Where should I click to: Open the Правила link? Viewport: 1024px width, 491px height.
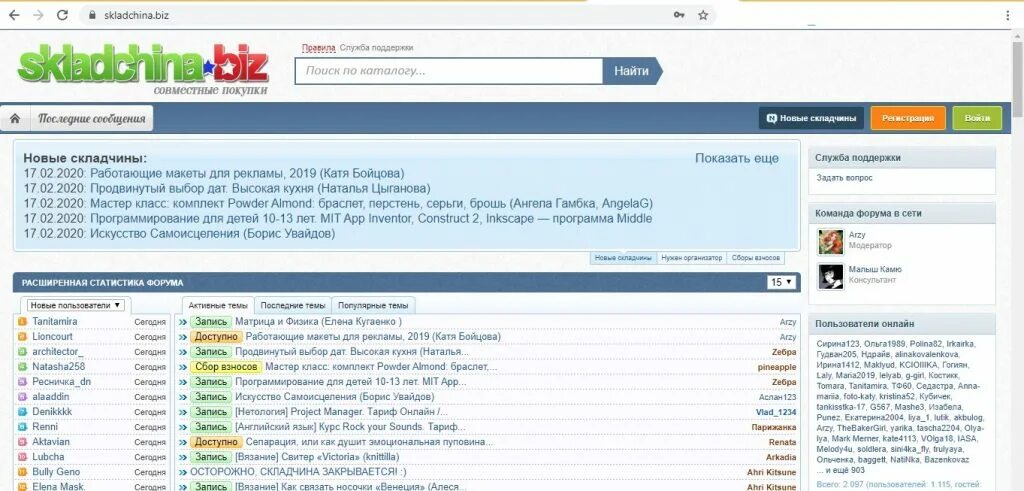click(319, 48)
